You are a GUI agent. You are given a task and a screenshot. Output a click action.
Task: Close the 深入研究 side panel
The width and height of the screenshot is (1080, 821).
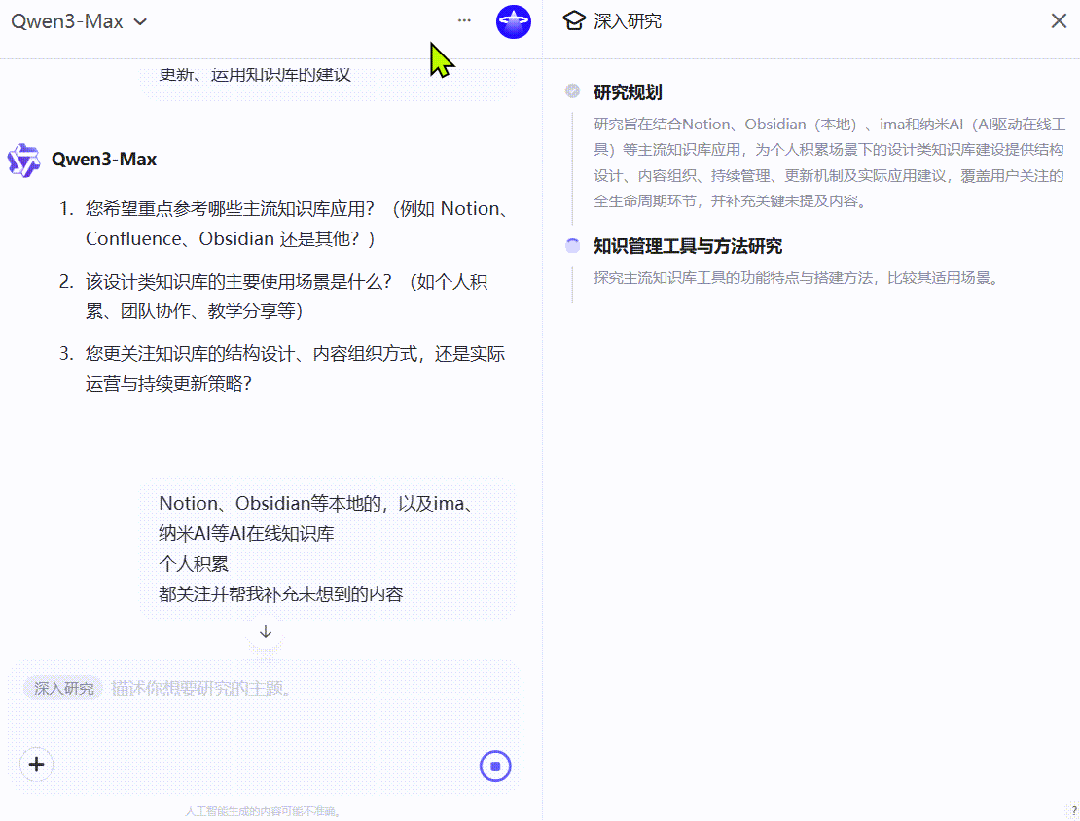(1057, 20)
